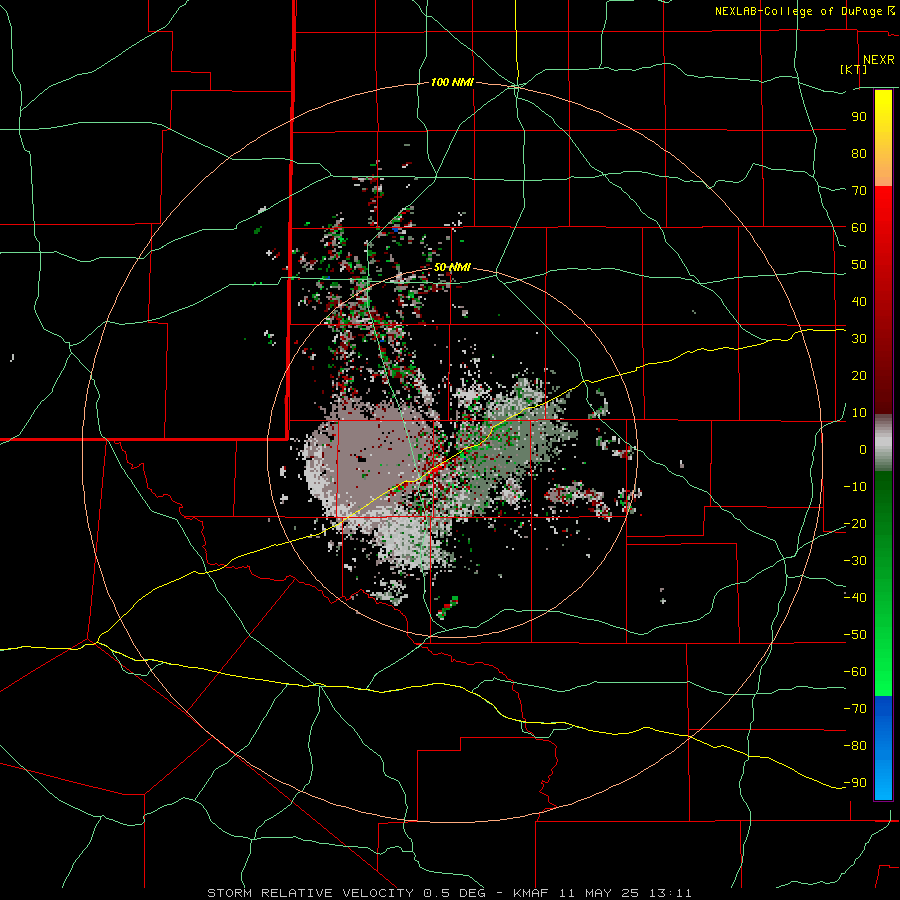The width and height of the screenshot is (900, 900).
Task: Select the -50 legend value
Action: tap(855, 635)
